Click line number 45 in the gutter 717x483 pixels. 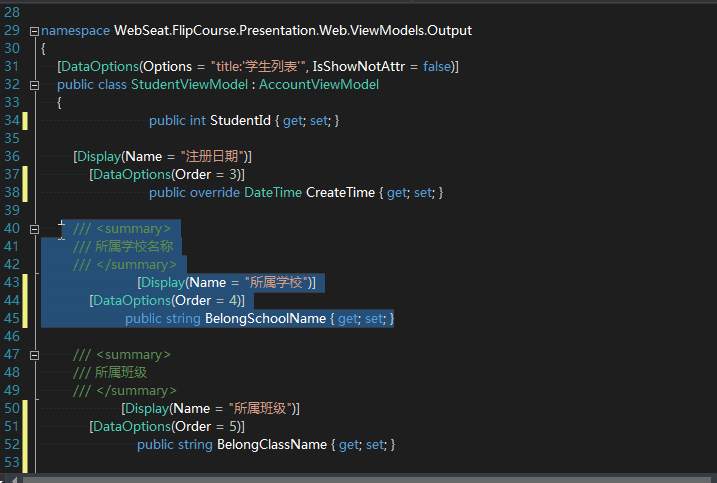pos(12,318)
